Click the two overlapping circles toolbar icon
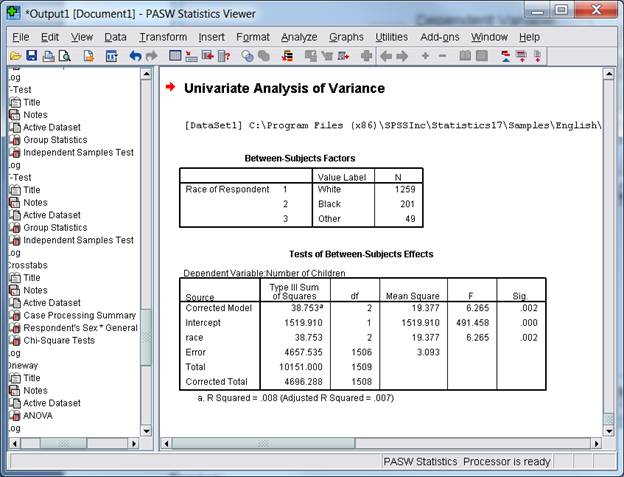Viewport: 624px width, 477px height. 247,56
